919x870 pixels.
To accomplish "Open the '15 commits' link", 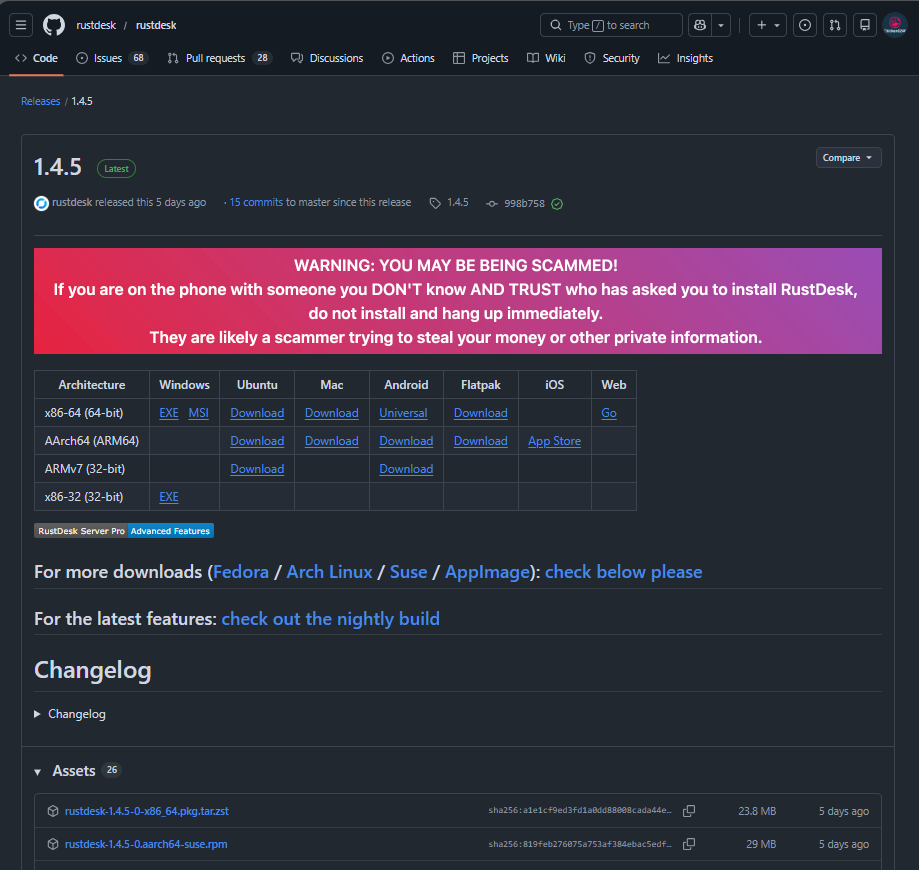I will point(256,202).
